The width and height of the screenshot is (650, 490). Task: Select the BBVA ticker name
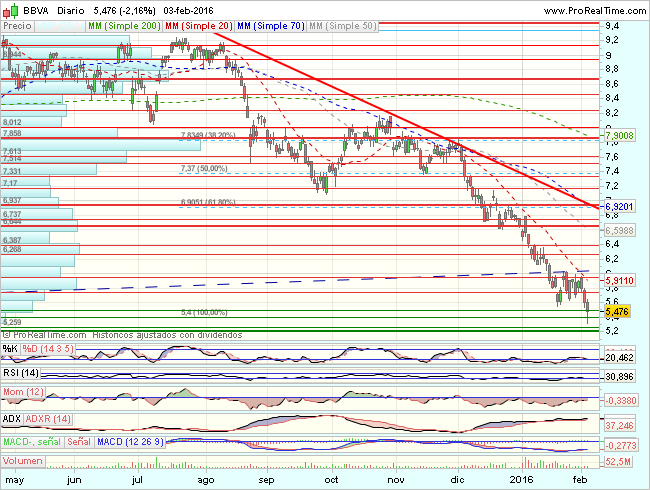pyautogui.click(x=36, y=11)
